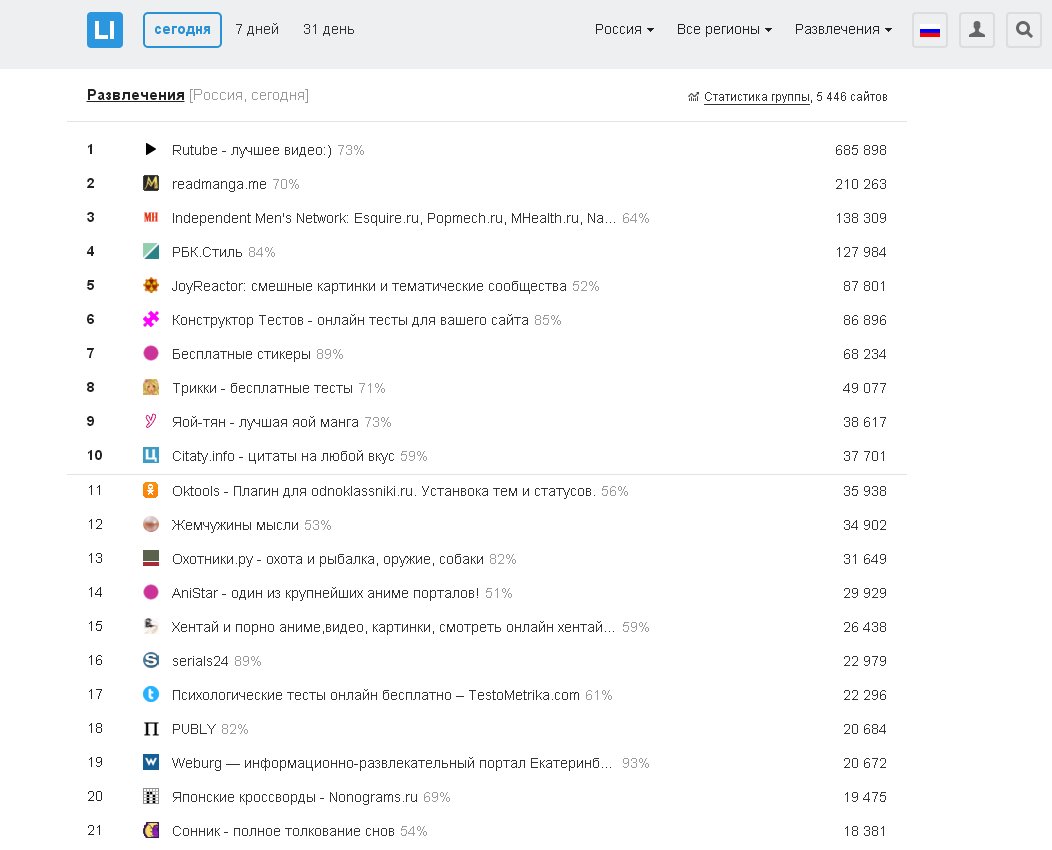1052x850 pixels.
Task: Select the сегодня period tab
Action: pyautogui.click(x=182, y=30)
